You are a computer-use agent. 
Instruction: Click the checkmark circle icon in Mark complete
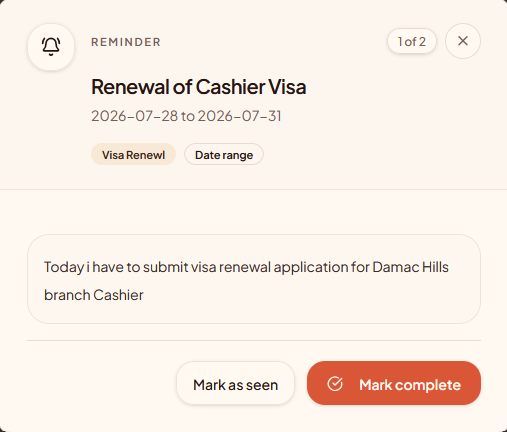[335, 383]
